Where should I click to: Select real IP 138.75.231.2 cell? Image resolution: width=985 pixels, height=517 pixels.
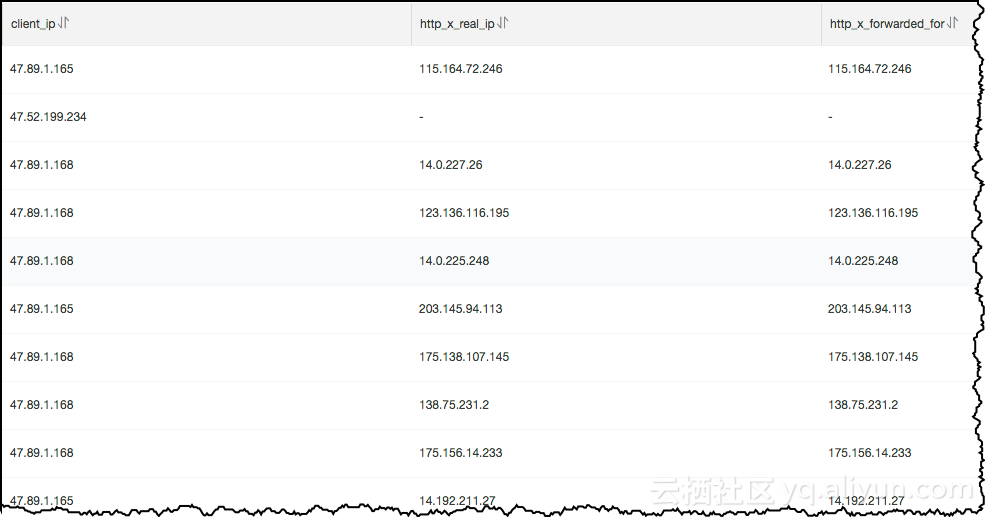454,405
